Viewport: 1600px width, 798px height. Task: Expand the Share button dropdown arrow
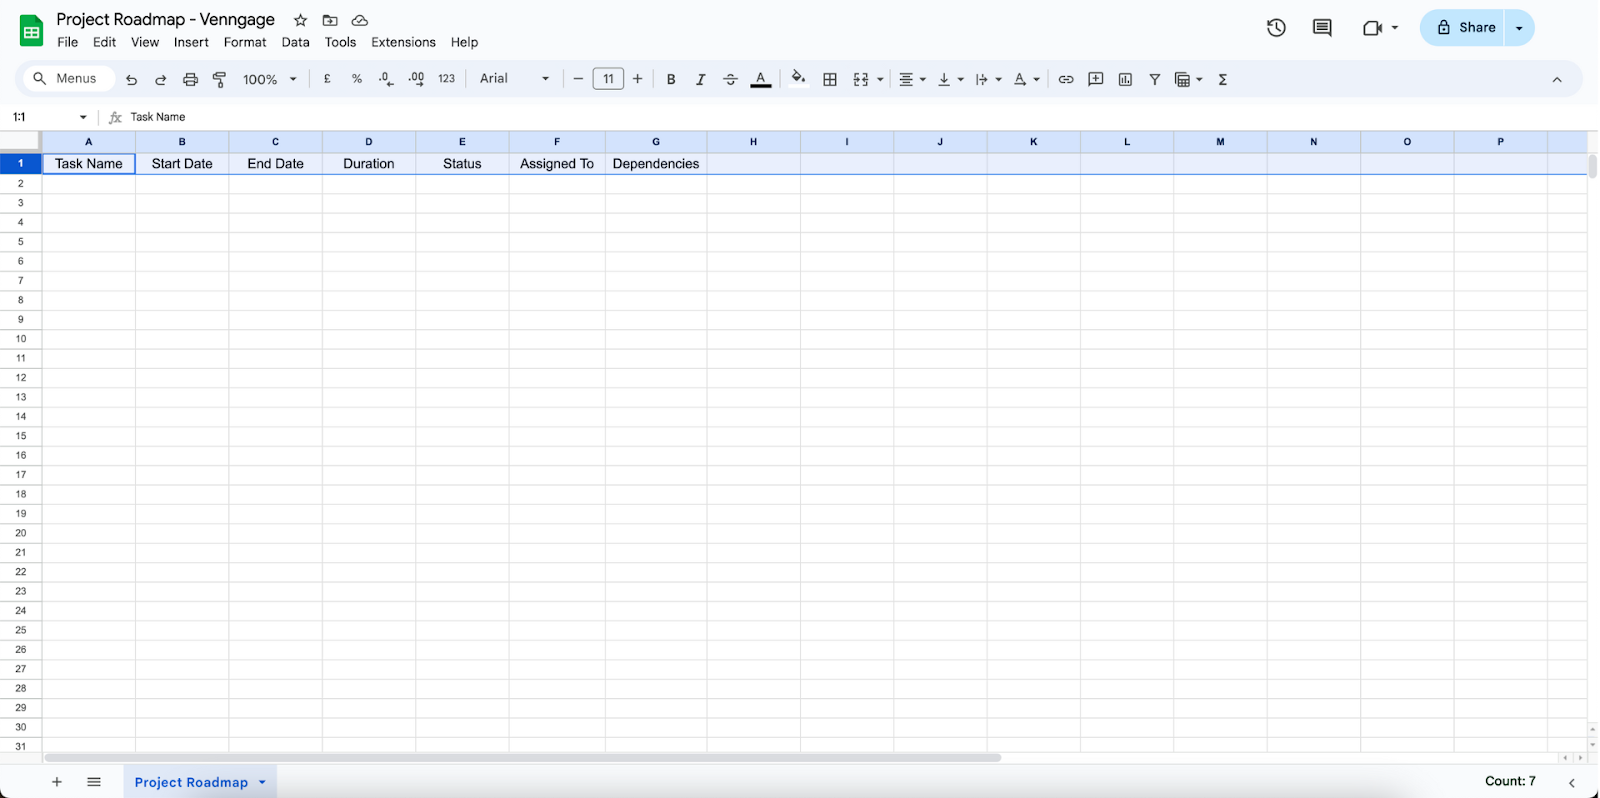pyautogui.click(x=1519, y=28)
